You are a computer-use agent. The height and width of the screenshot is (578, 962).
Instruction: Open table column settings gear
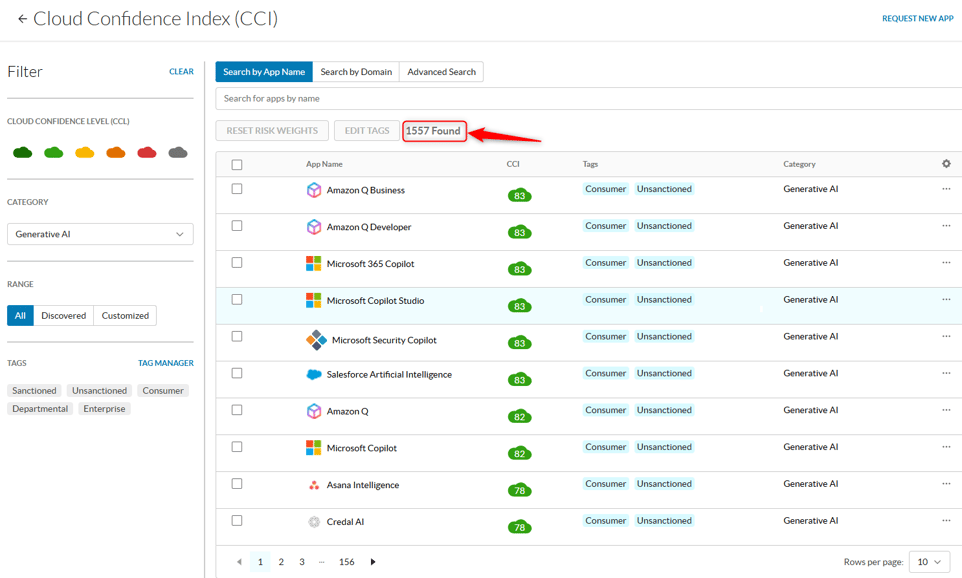(946, 164)
